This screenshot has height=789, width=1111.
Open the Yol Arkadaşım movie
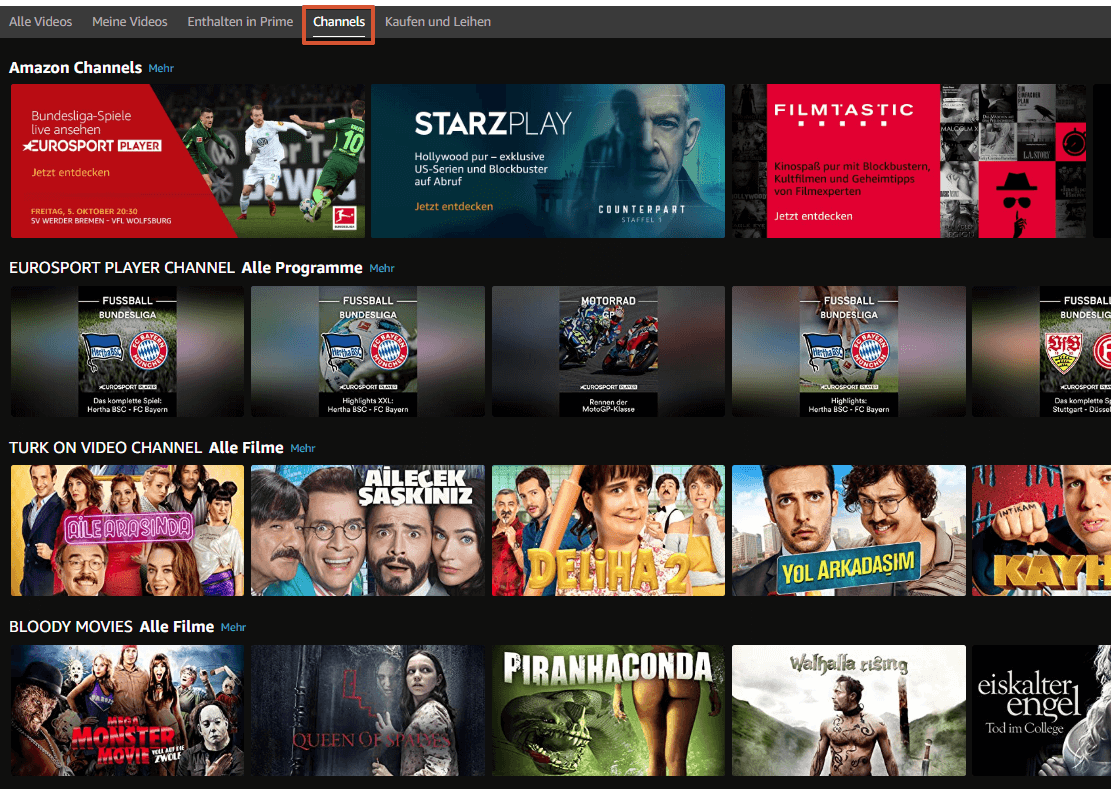click(849, 530)
